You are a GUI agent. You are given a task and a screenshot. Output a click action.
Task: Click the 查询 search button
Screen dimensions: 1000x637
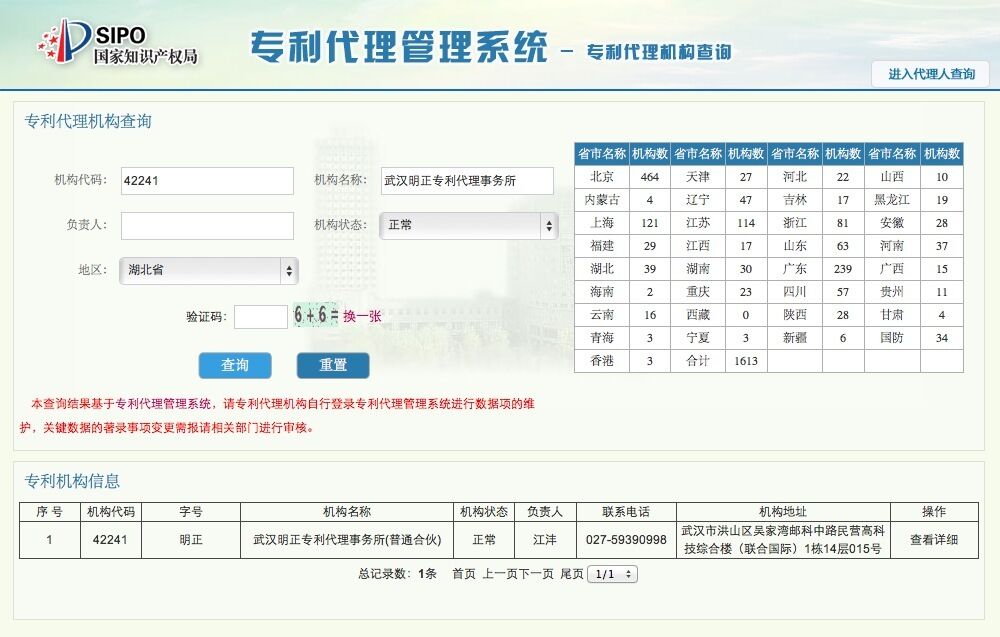[235, 365]
